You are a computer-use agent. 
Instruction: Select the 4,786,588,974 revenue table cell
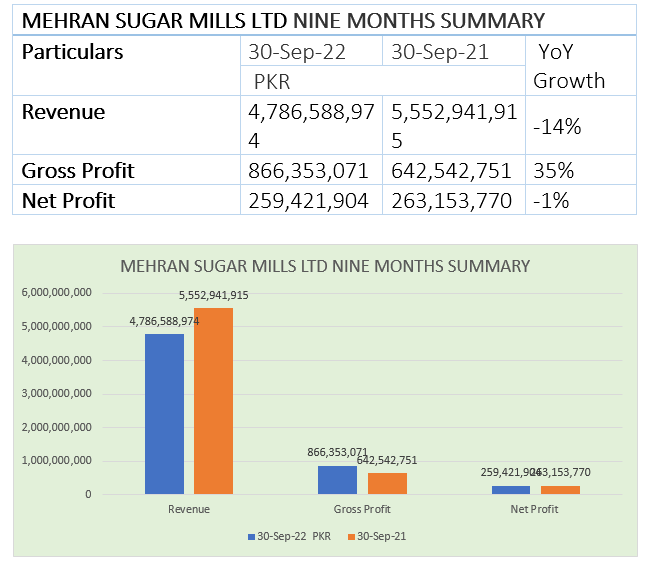coord(311,125)
